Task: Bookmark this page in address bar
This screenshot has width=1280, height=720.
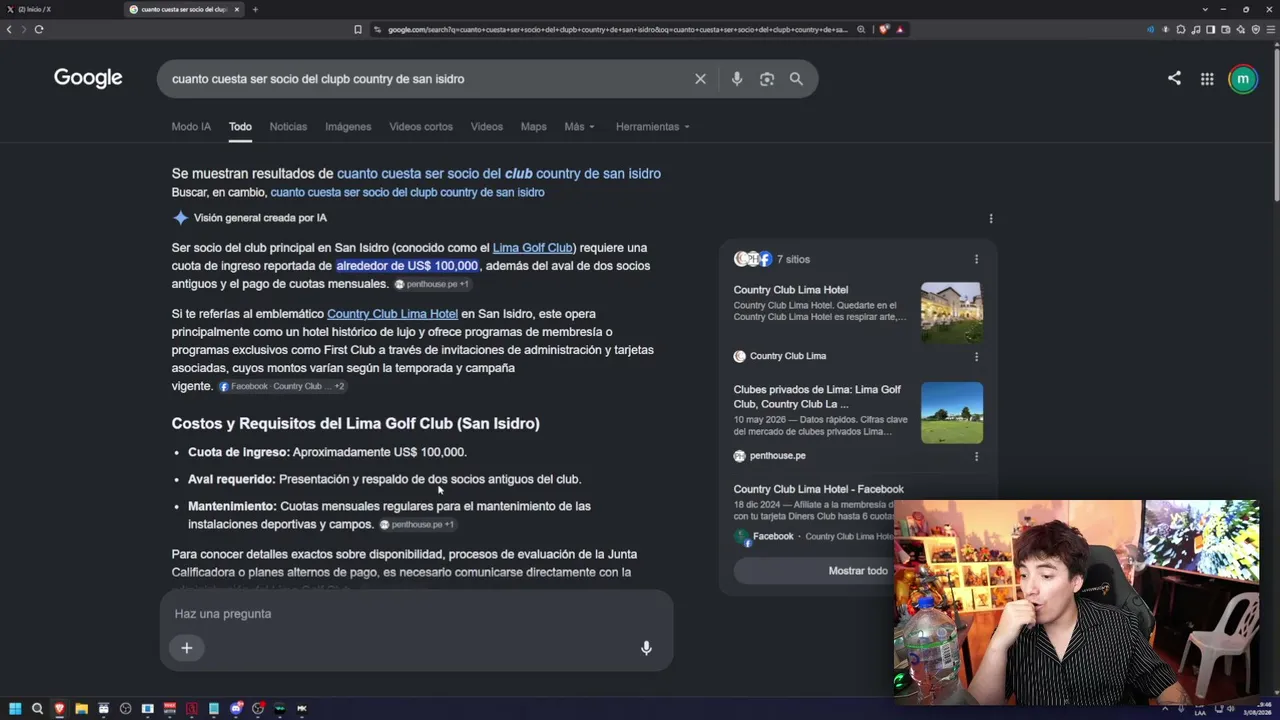Action: (358, 29)
